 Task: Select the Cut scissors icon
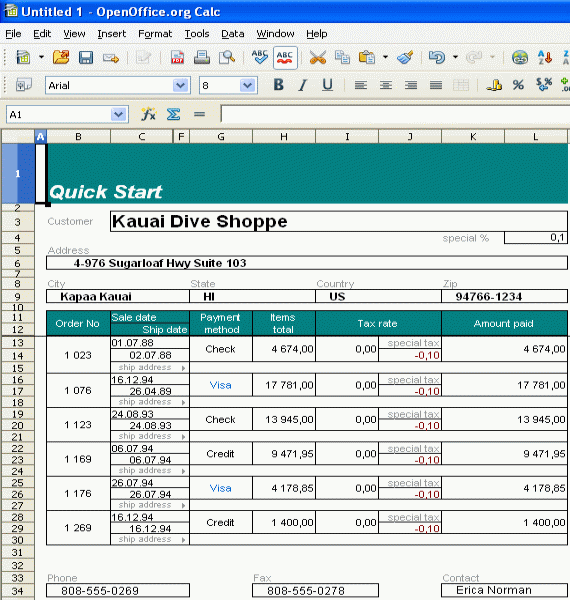tap(318, 58)
